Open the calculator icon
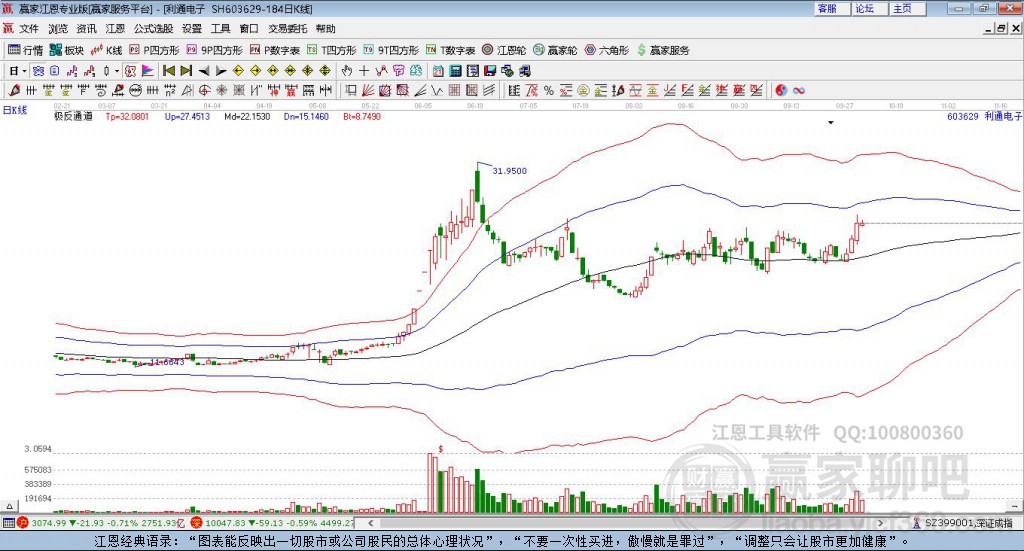The width and height of the screenshot is (1024, 551). pyautogui.click(x=455, y=71)
